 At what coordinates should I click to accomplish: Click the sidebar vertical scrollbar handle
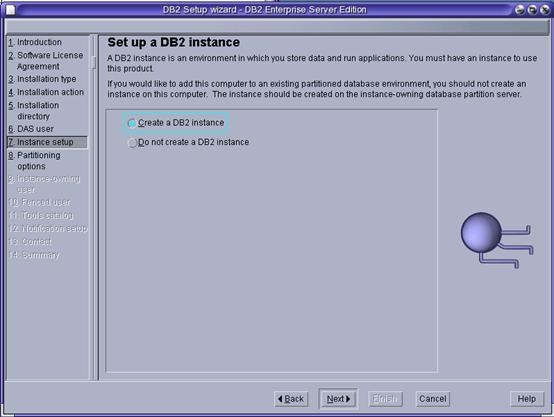tap(94, 63)
